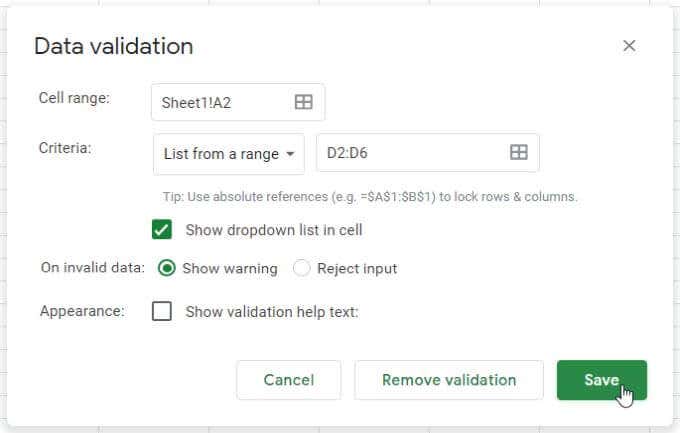Click the arrow beside List from a range
The image size is (680, 433).
point(290,154)
